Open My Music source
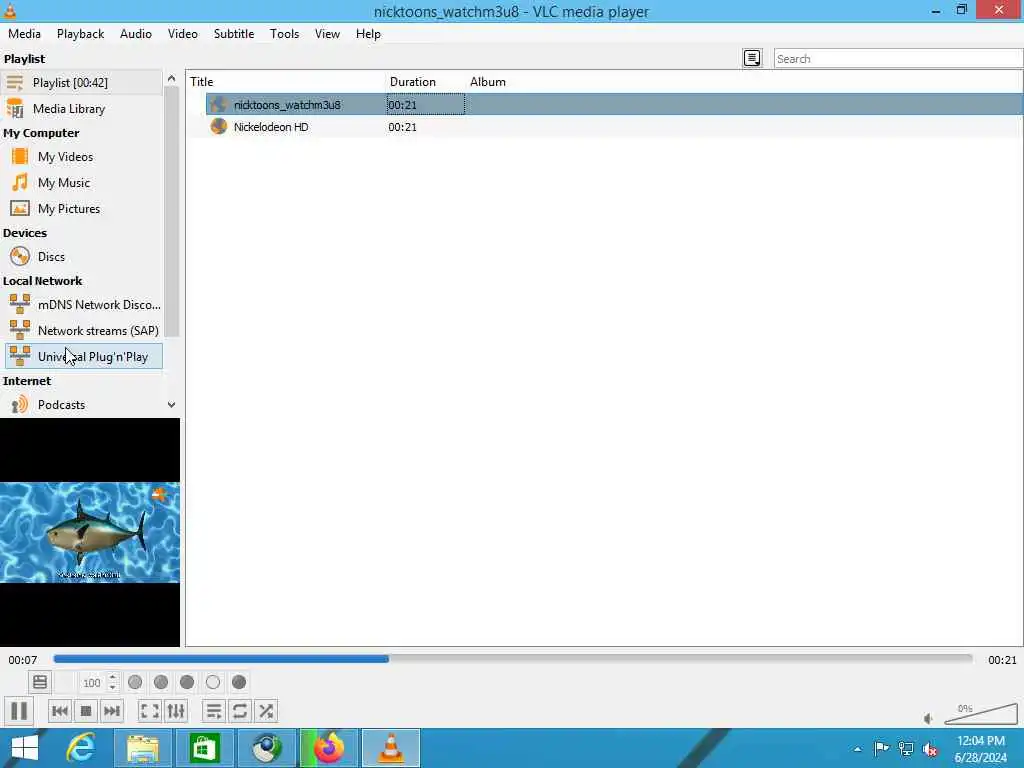The image size is (1024, 768). 82,183
